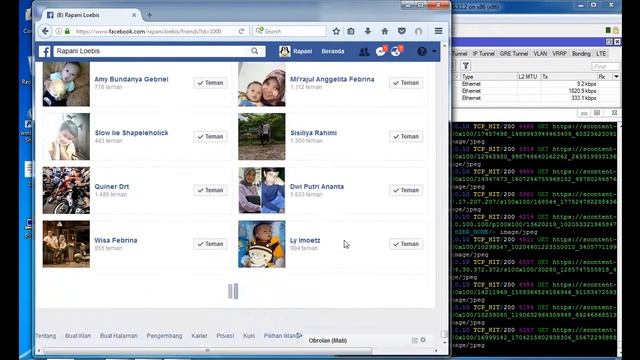Open Facebook friend requests icon
Viewport: 640px width, 360px height.
pos(364,51)
